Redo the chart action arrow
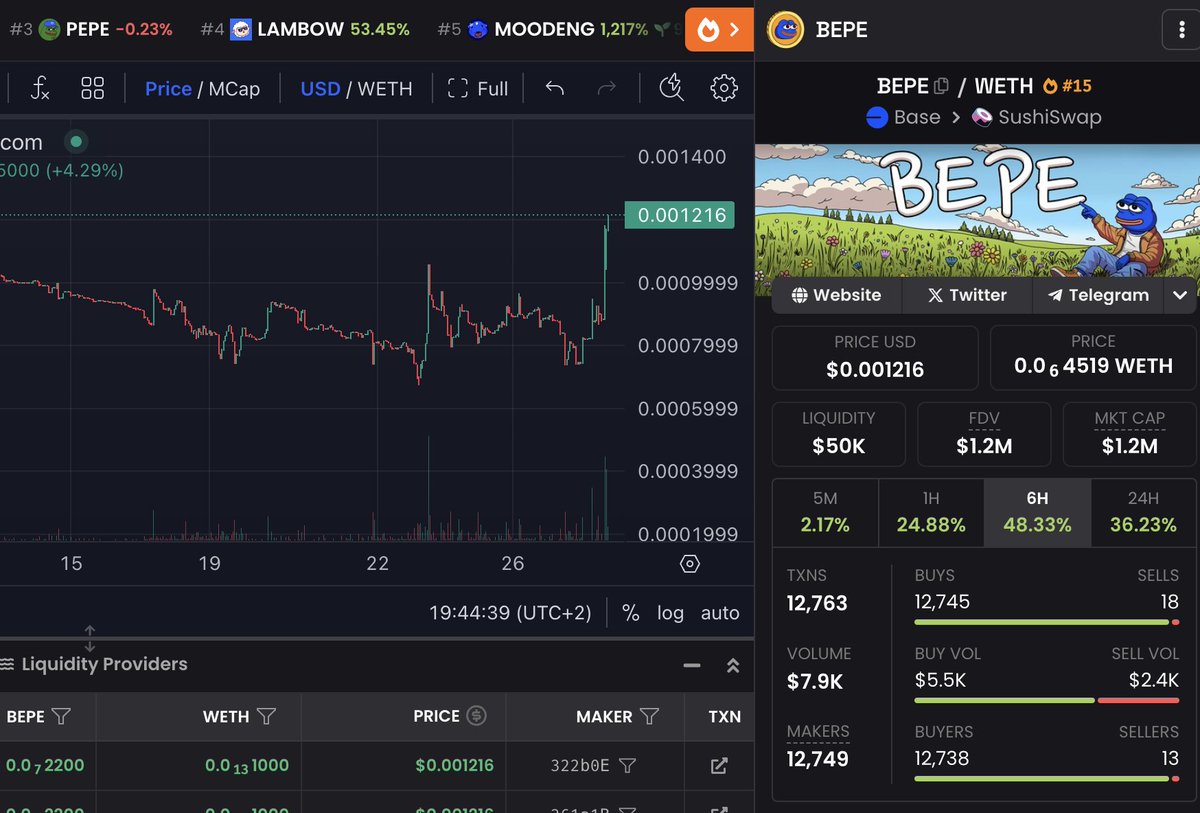1200x813 pixels. pos(606,88)
